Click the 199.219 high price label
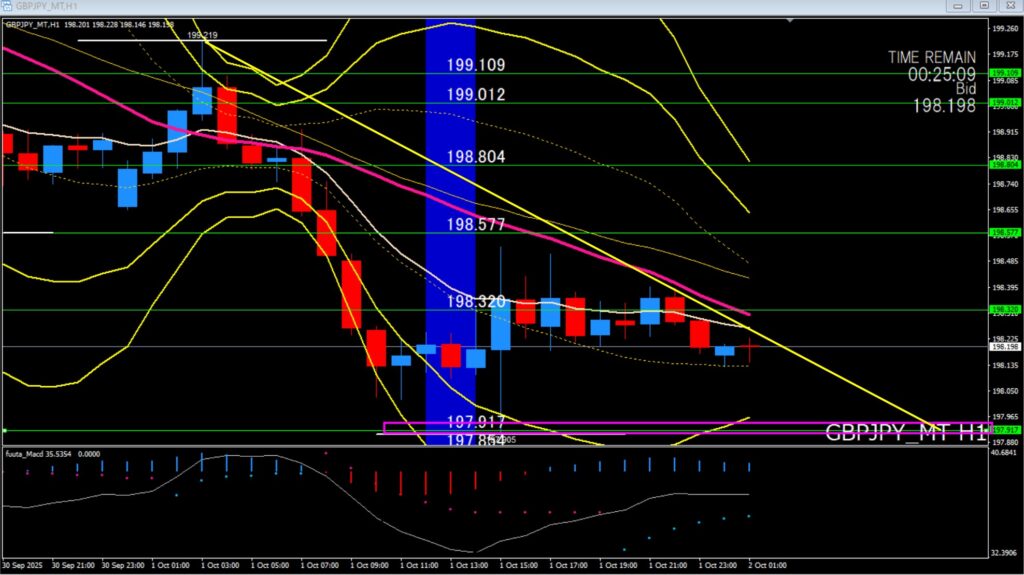The image size is (1024, 575). coord(202,34)
